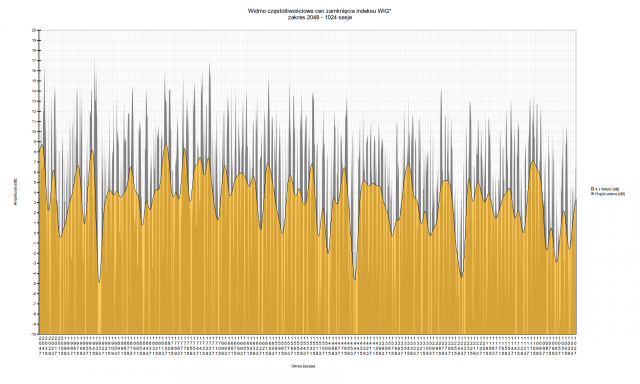Click the 10 tick label on amplitude axis
640x384 pixels.
(x=34, y=131)
